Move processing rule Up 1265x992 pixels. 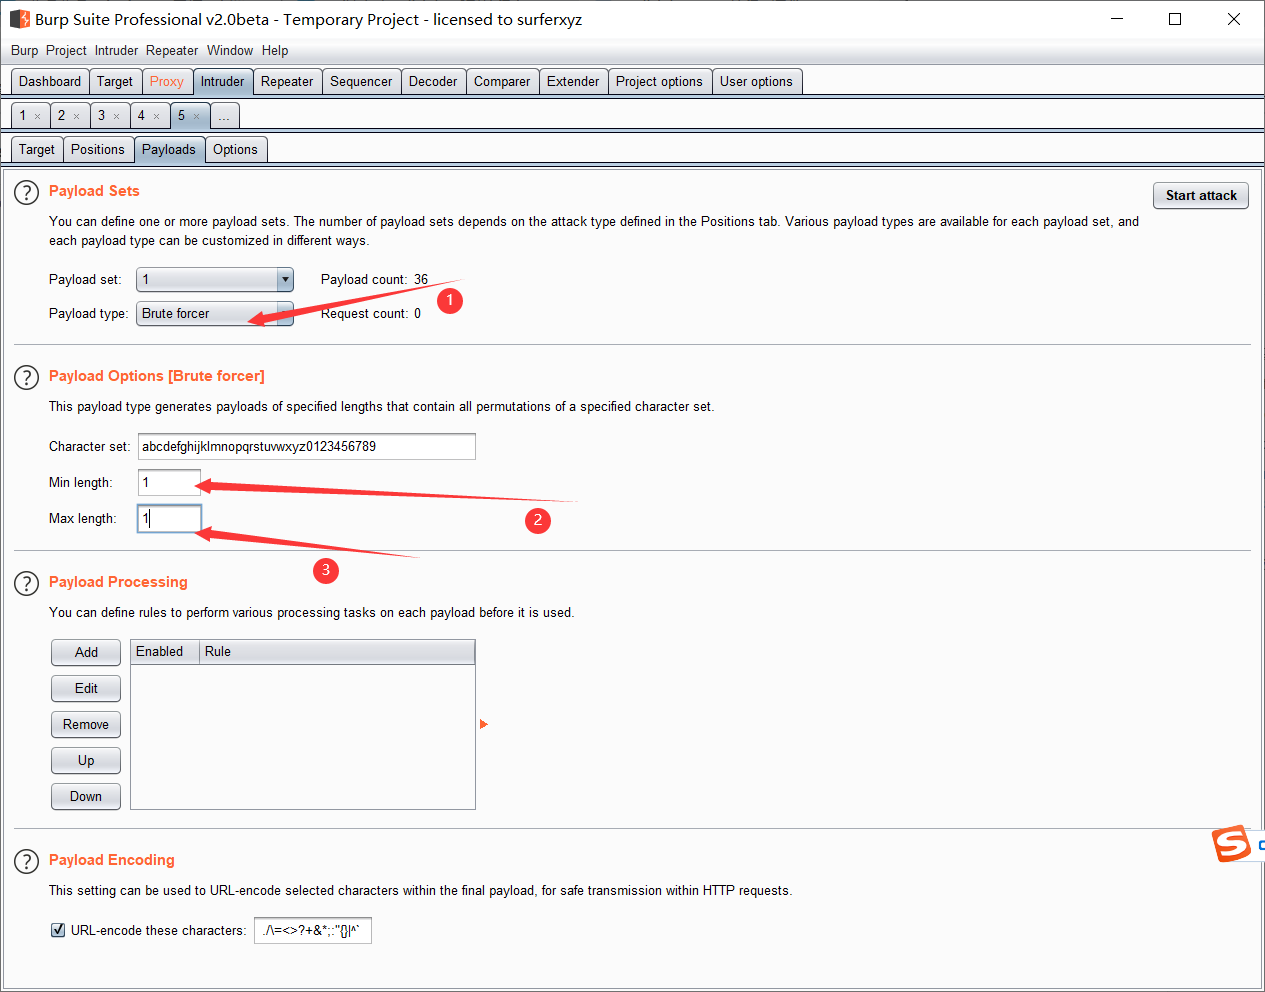click(86, 760)
